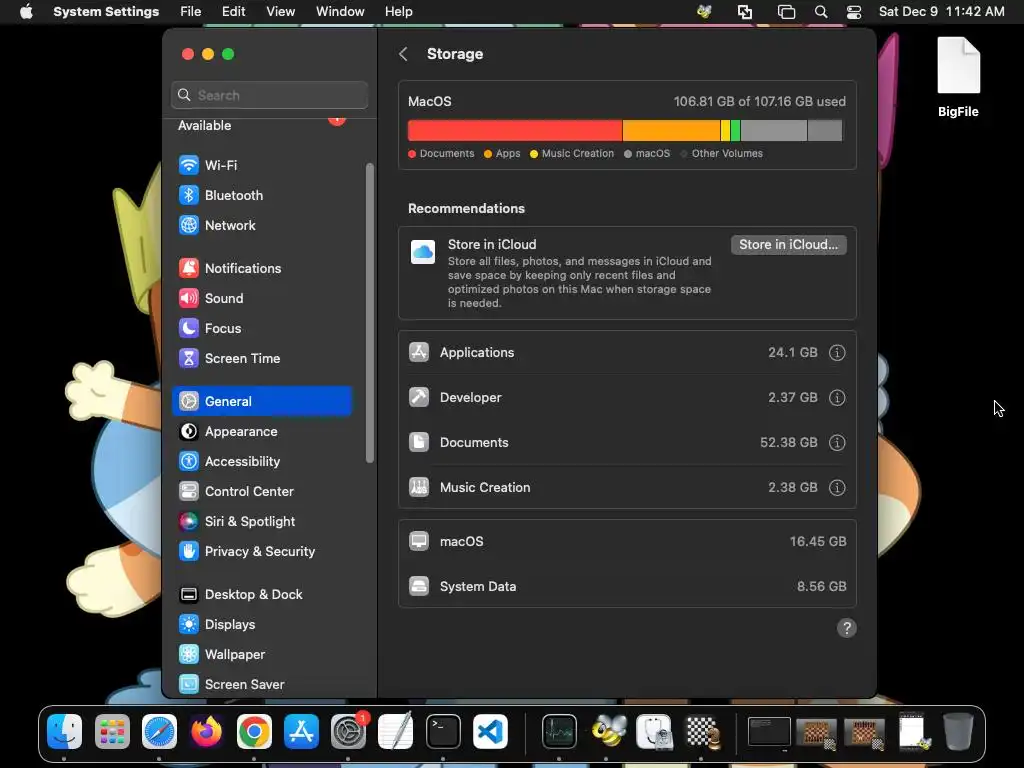
Task: Open the File menu
Action: [191, 12]
